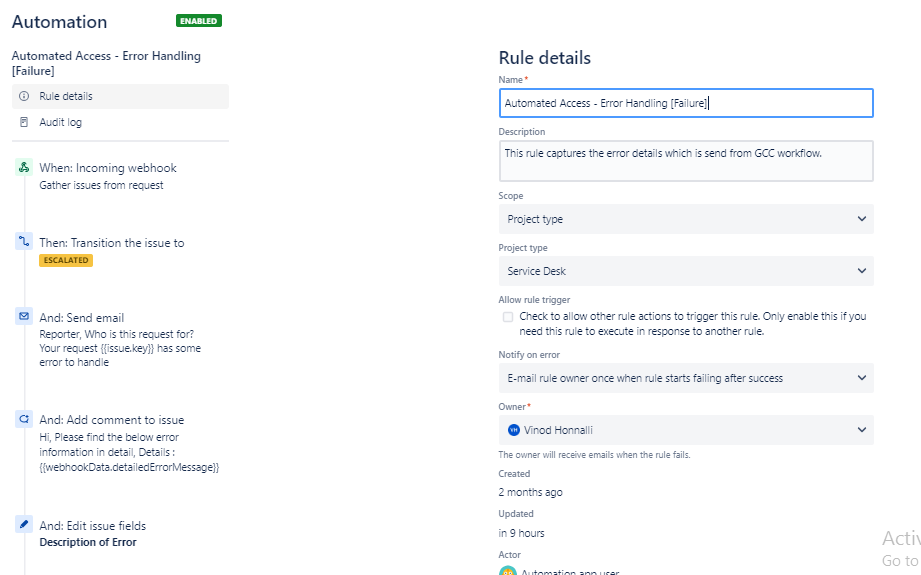This screenshot has height=575, width=921.
Task: Open the And: Edit issue fields step
Action: (92, 526)
